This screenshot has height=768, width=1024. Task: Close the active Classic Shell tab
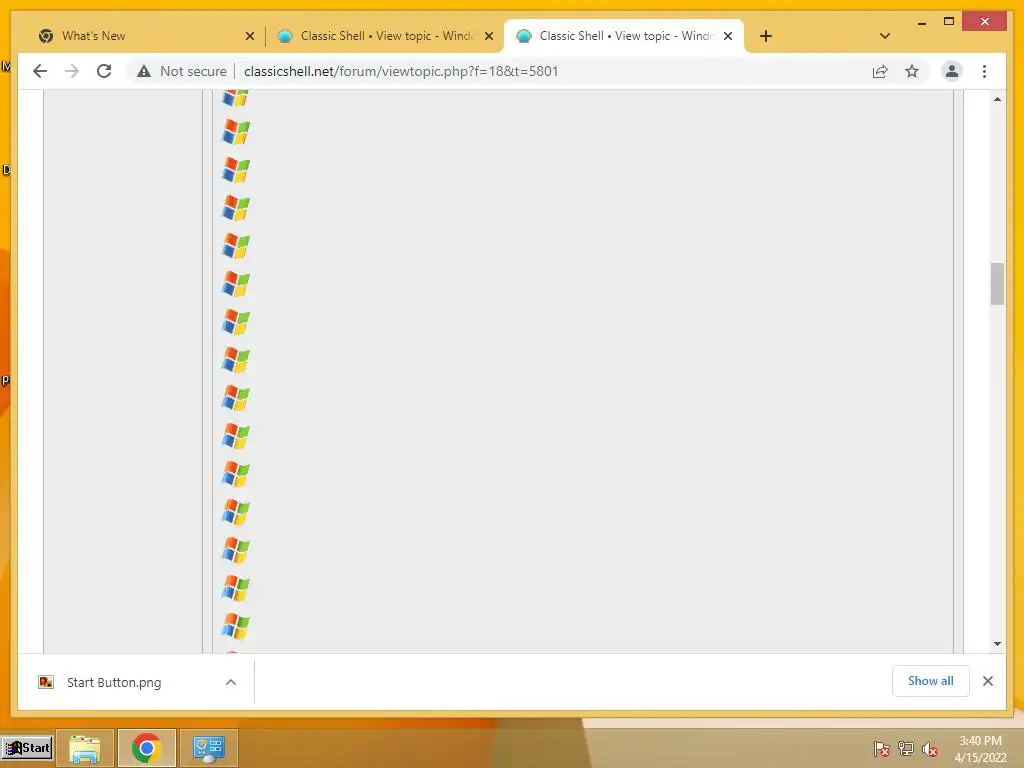tap(728, 36)
